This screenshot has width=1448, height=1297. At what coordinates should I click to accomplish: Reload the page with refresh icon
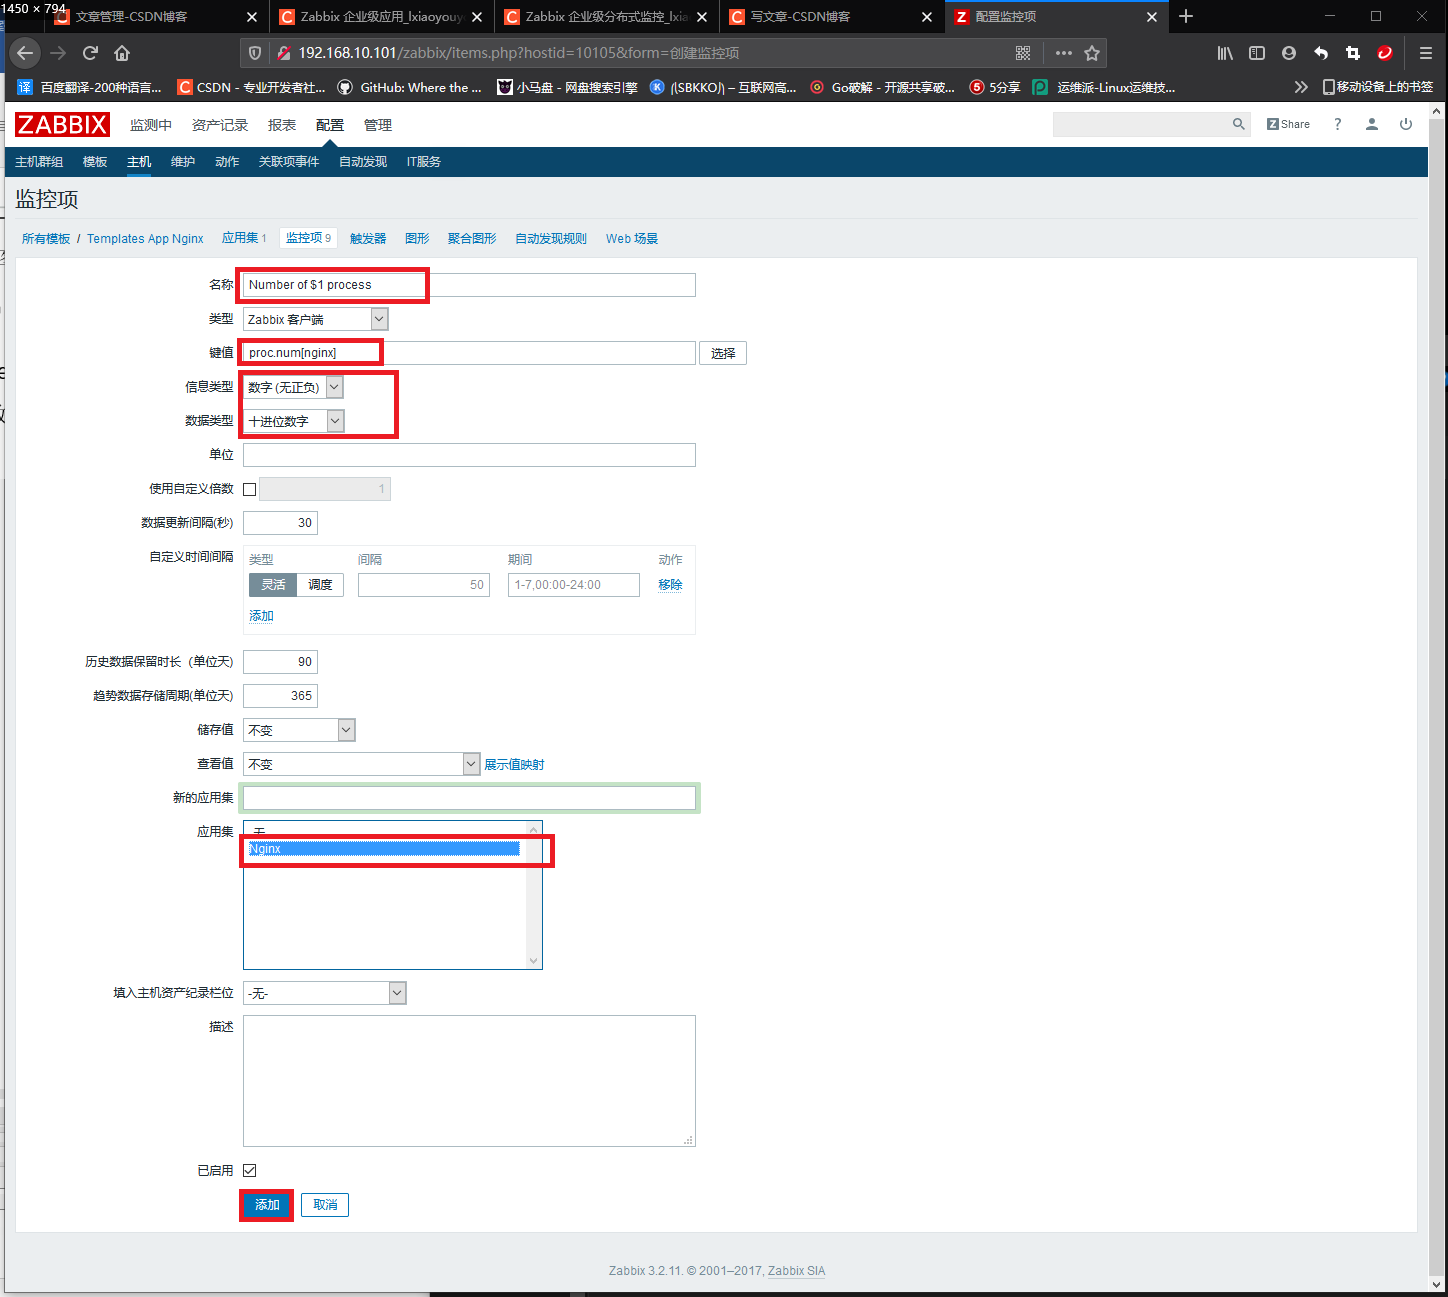pyautogui.click(x=90, y=53)
